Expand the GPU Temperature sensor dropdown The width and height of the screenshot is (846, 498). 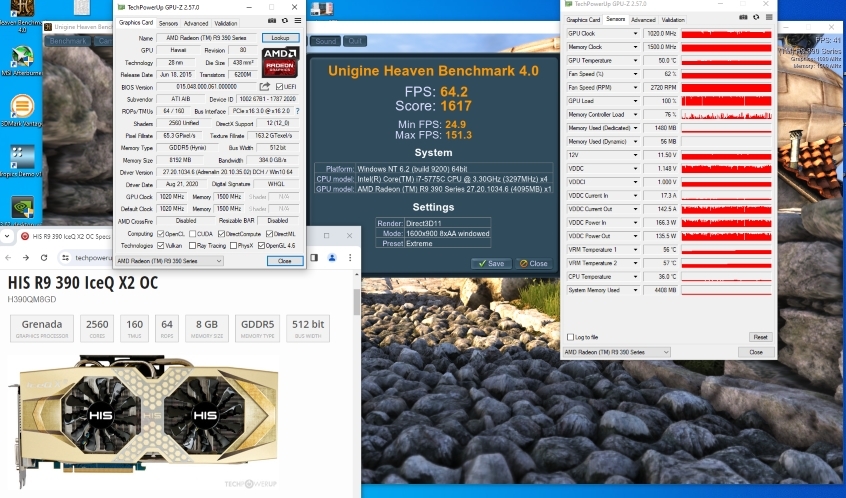point(635,60)
